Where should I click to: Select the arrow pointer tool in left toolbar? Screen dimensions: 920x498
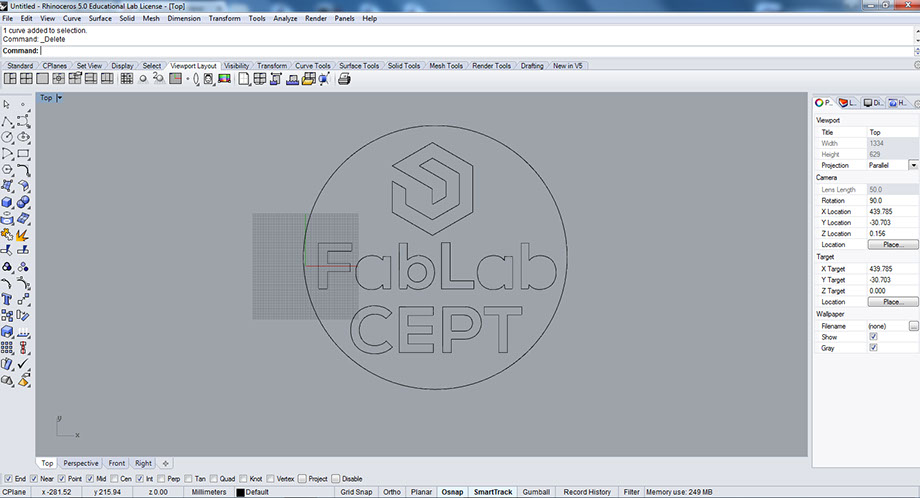coord(6,104)
